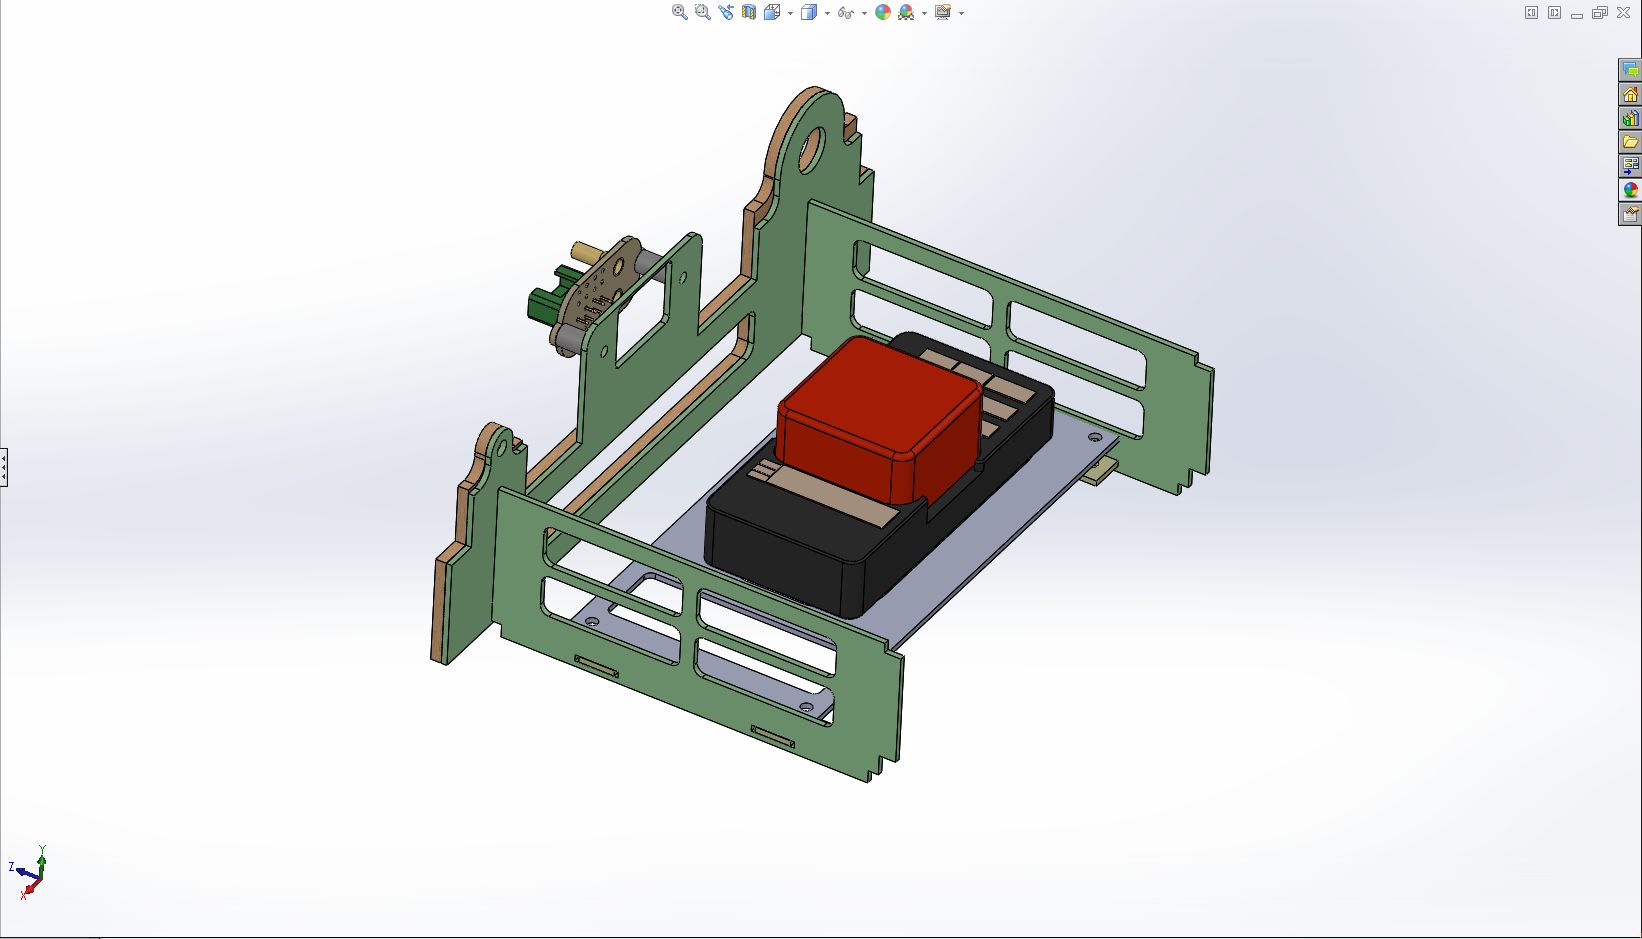The image size is (1642, 939).
Task: Open the View Palette task pane icon
Action: coord(1630,165)
